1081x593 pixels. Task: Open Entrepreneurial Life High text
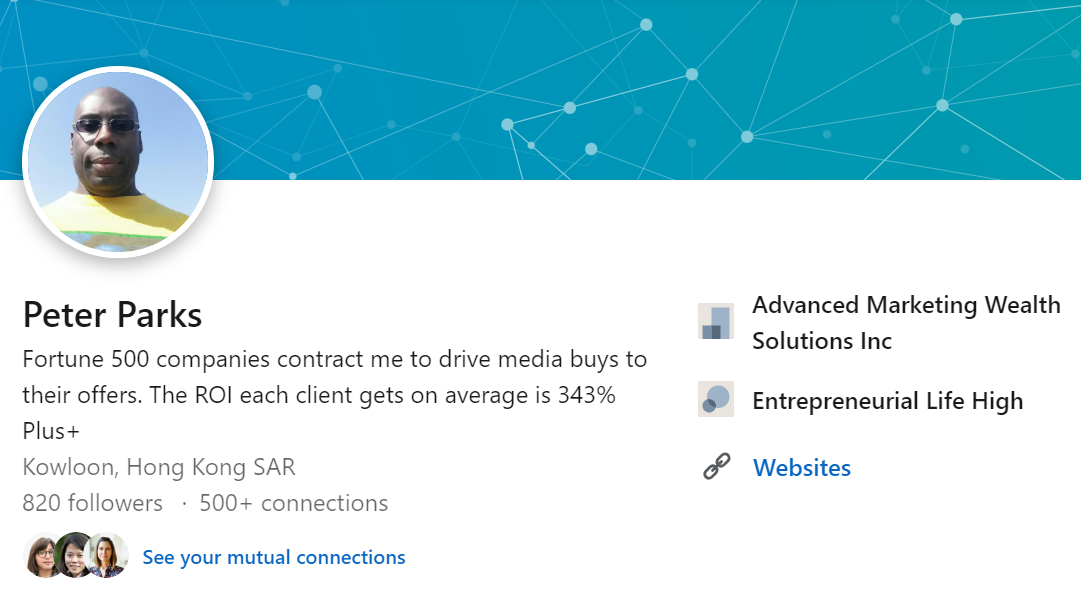point(887,401)
